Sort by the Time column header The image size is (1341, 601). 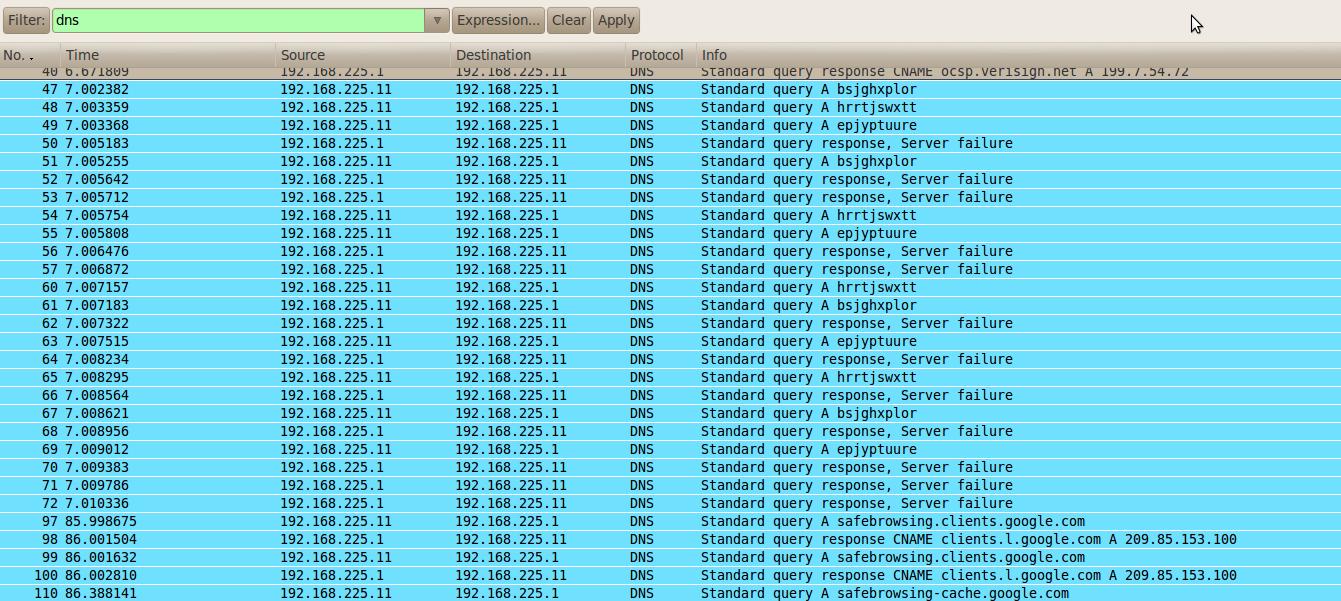pyautogui.click(x=167, y=55)
